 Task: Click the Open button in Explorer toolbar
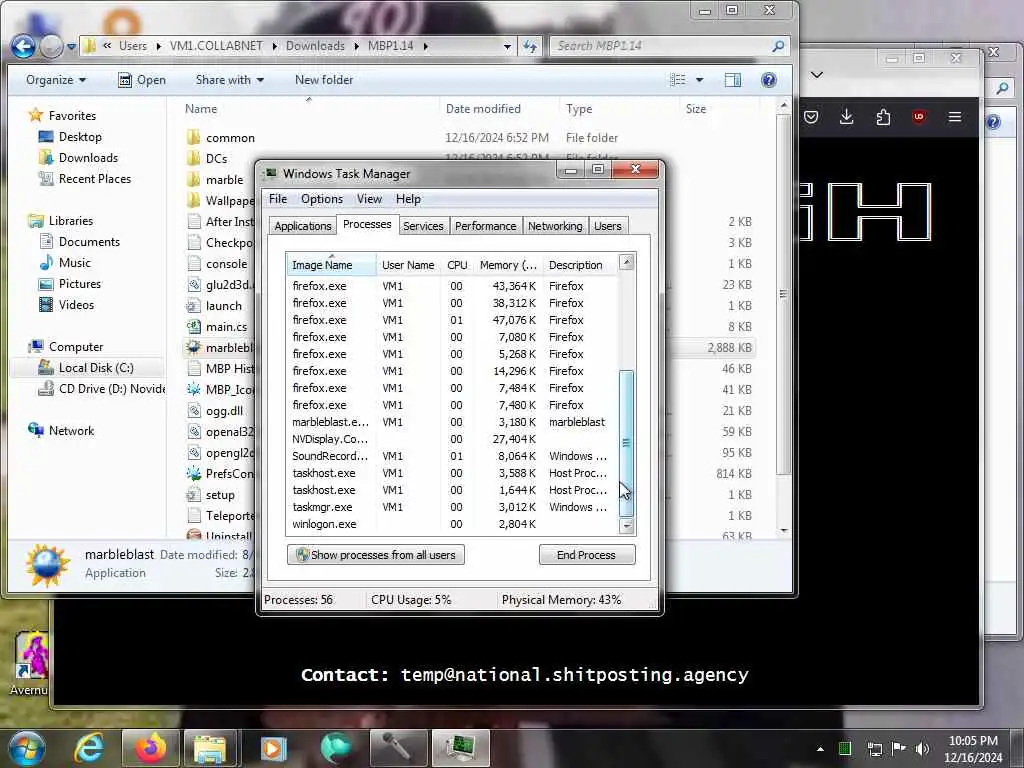pyautogui.click(x=142, y=80)
